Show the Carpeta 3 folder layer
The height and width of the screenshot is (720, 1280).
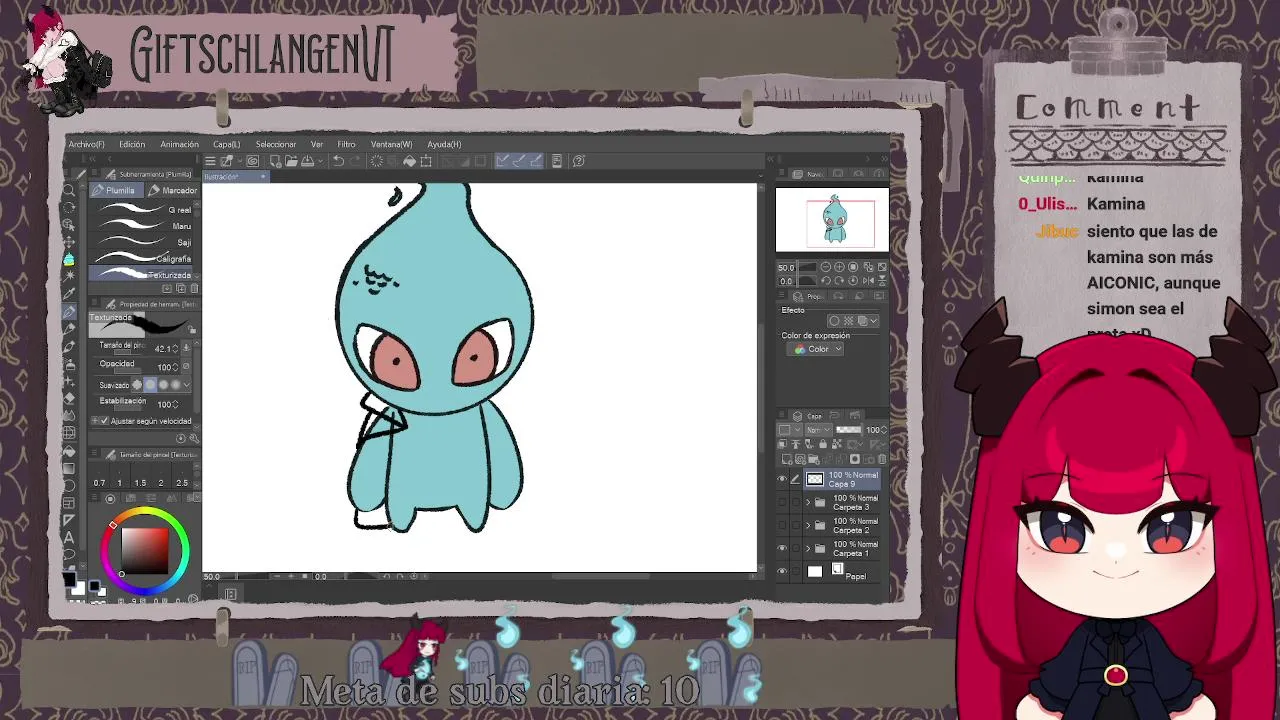[x=782, y=501]
